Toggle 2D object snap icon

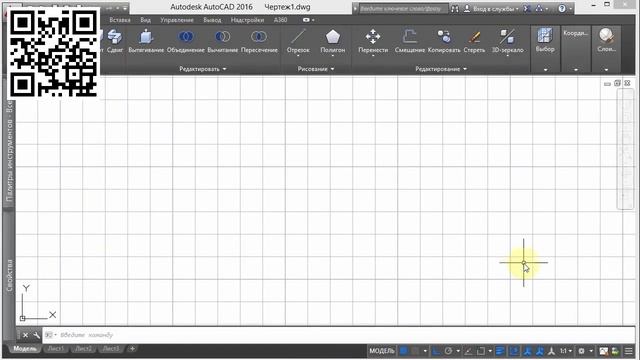tap(481, 351)
